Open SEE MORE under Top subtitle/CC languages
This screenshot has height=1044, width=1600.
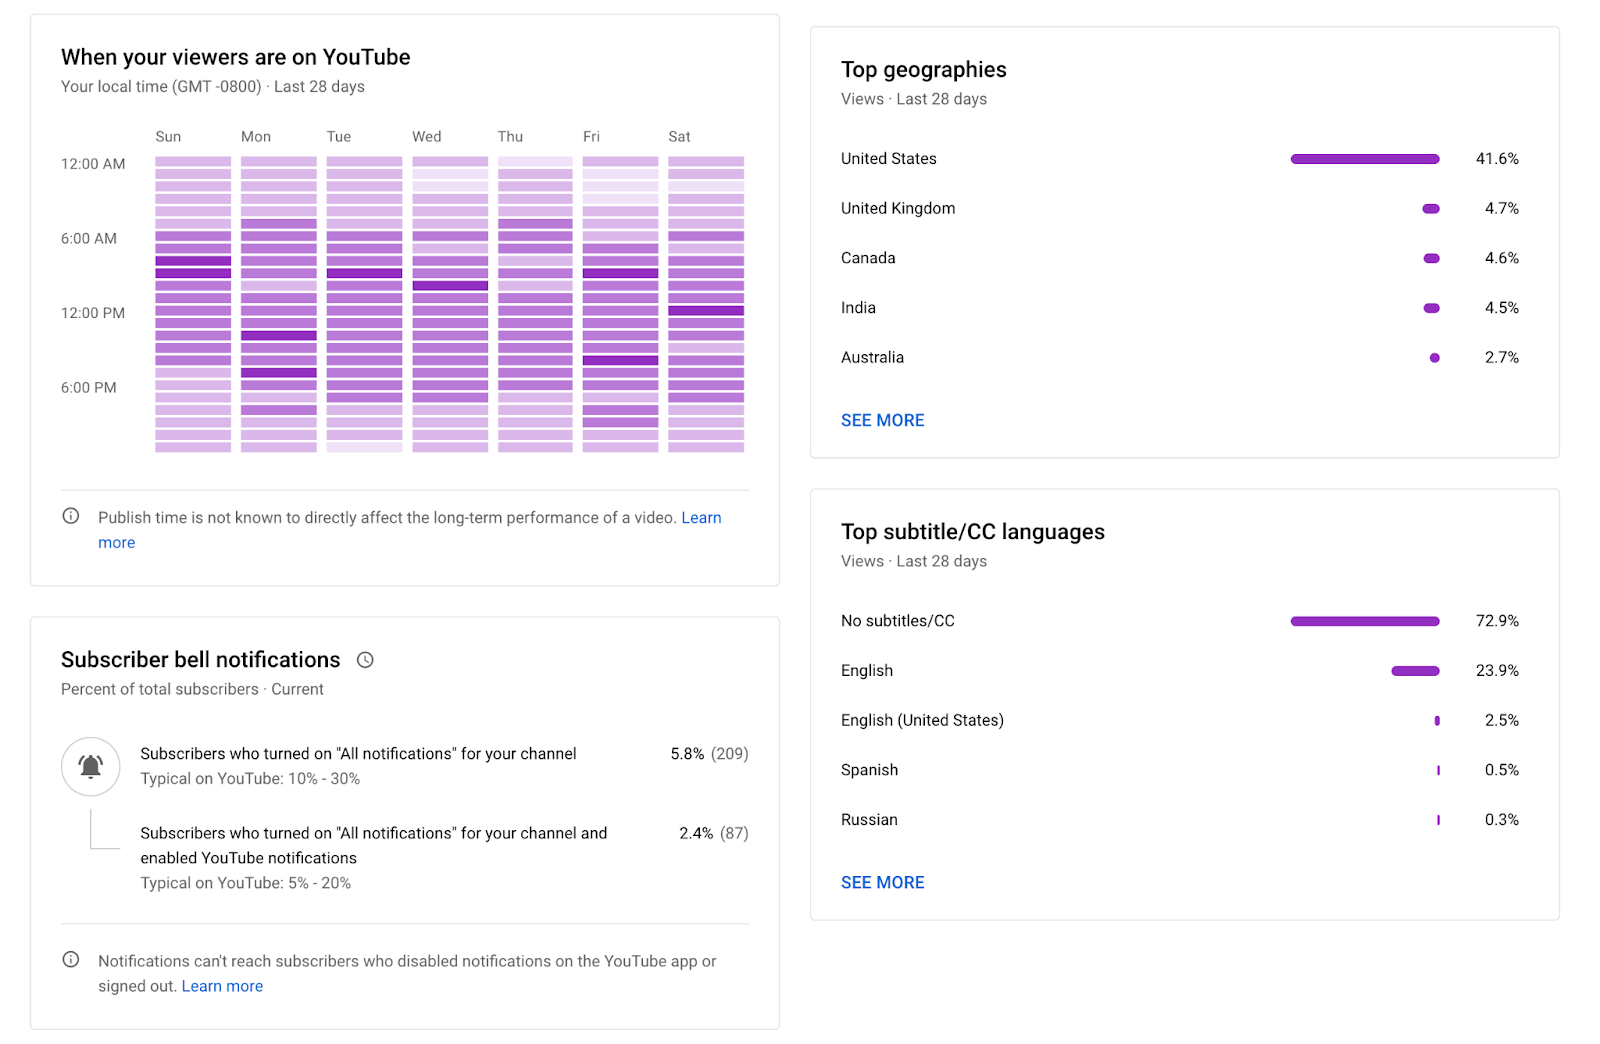(x=882, y=882)
